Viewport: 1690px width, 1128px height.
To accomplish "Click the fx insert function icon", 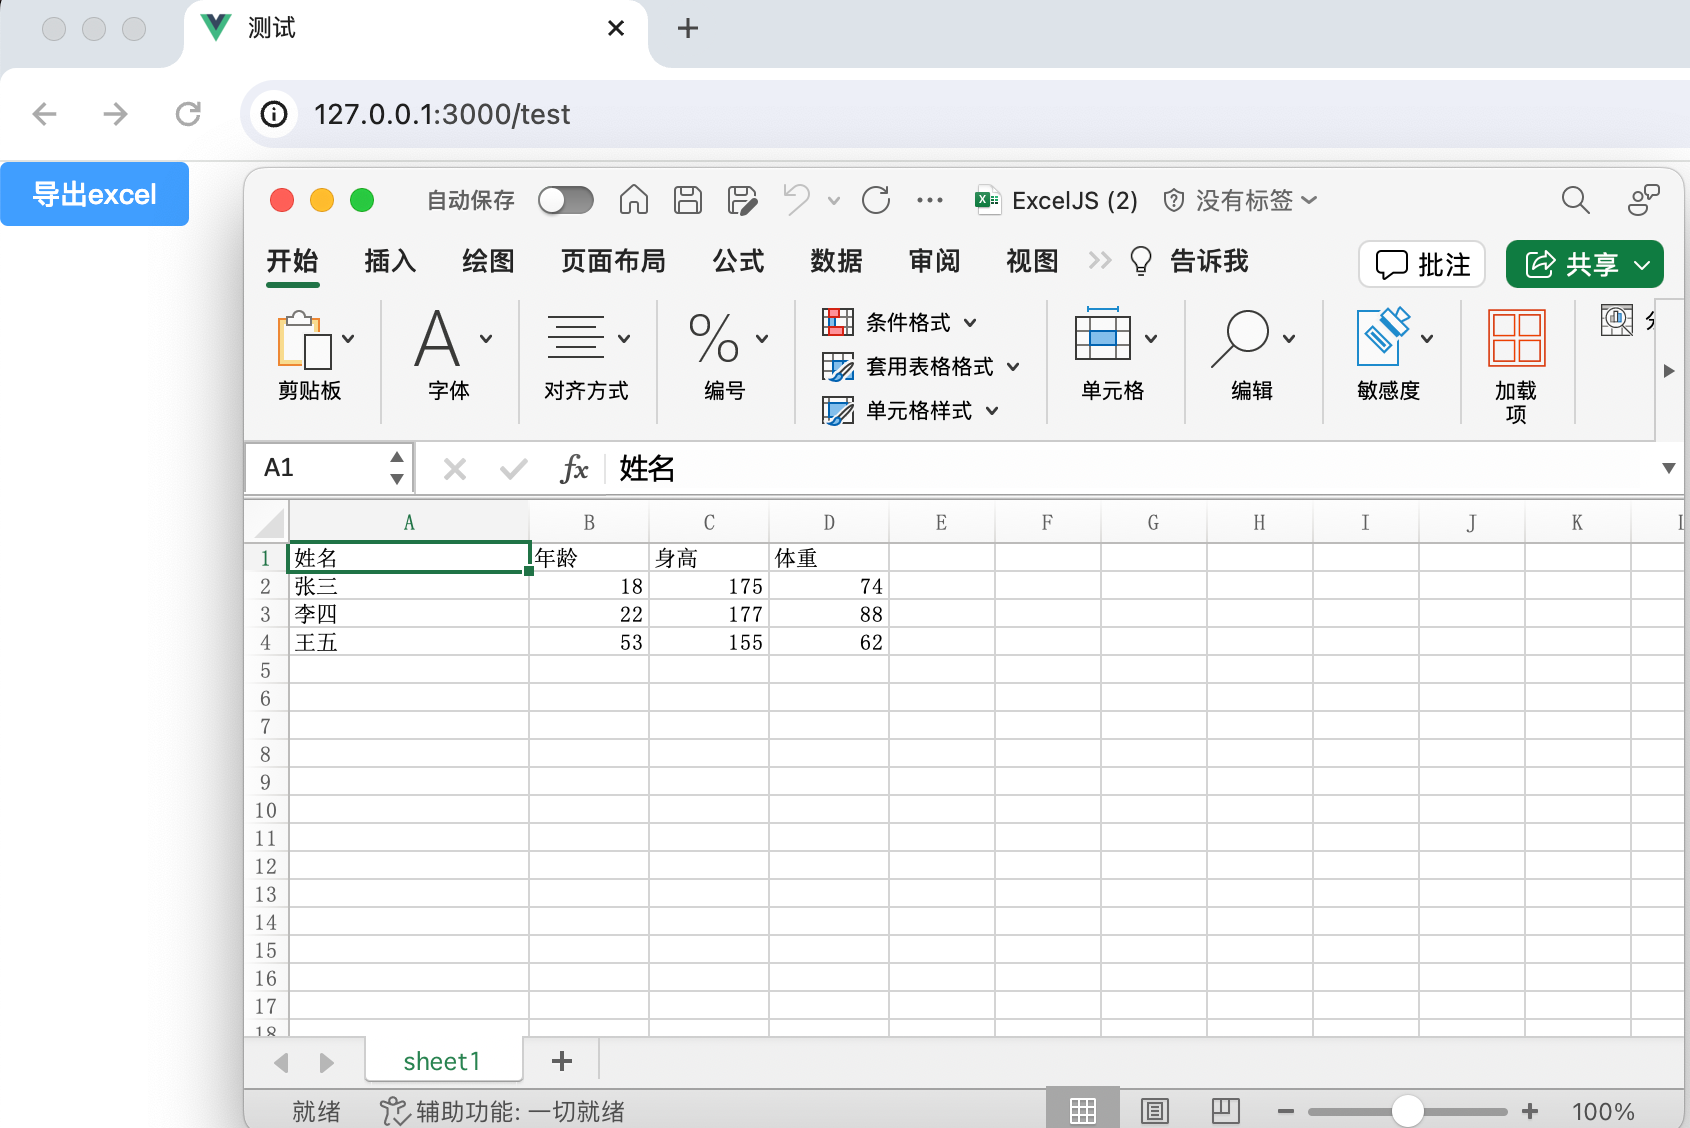I will [x=574, y=468].
